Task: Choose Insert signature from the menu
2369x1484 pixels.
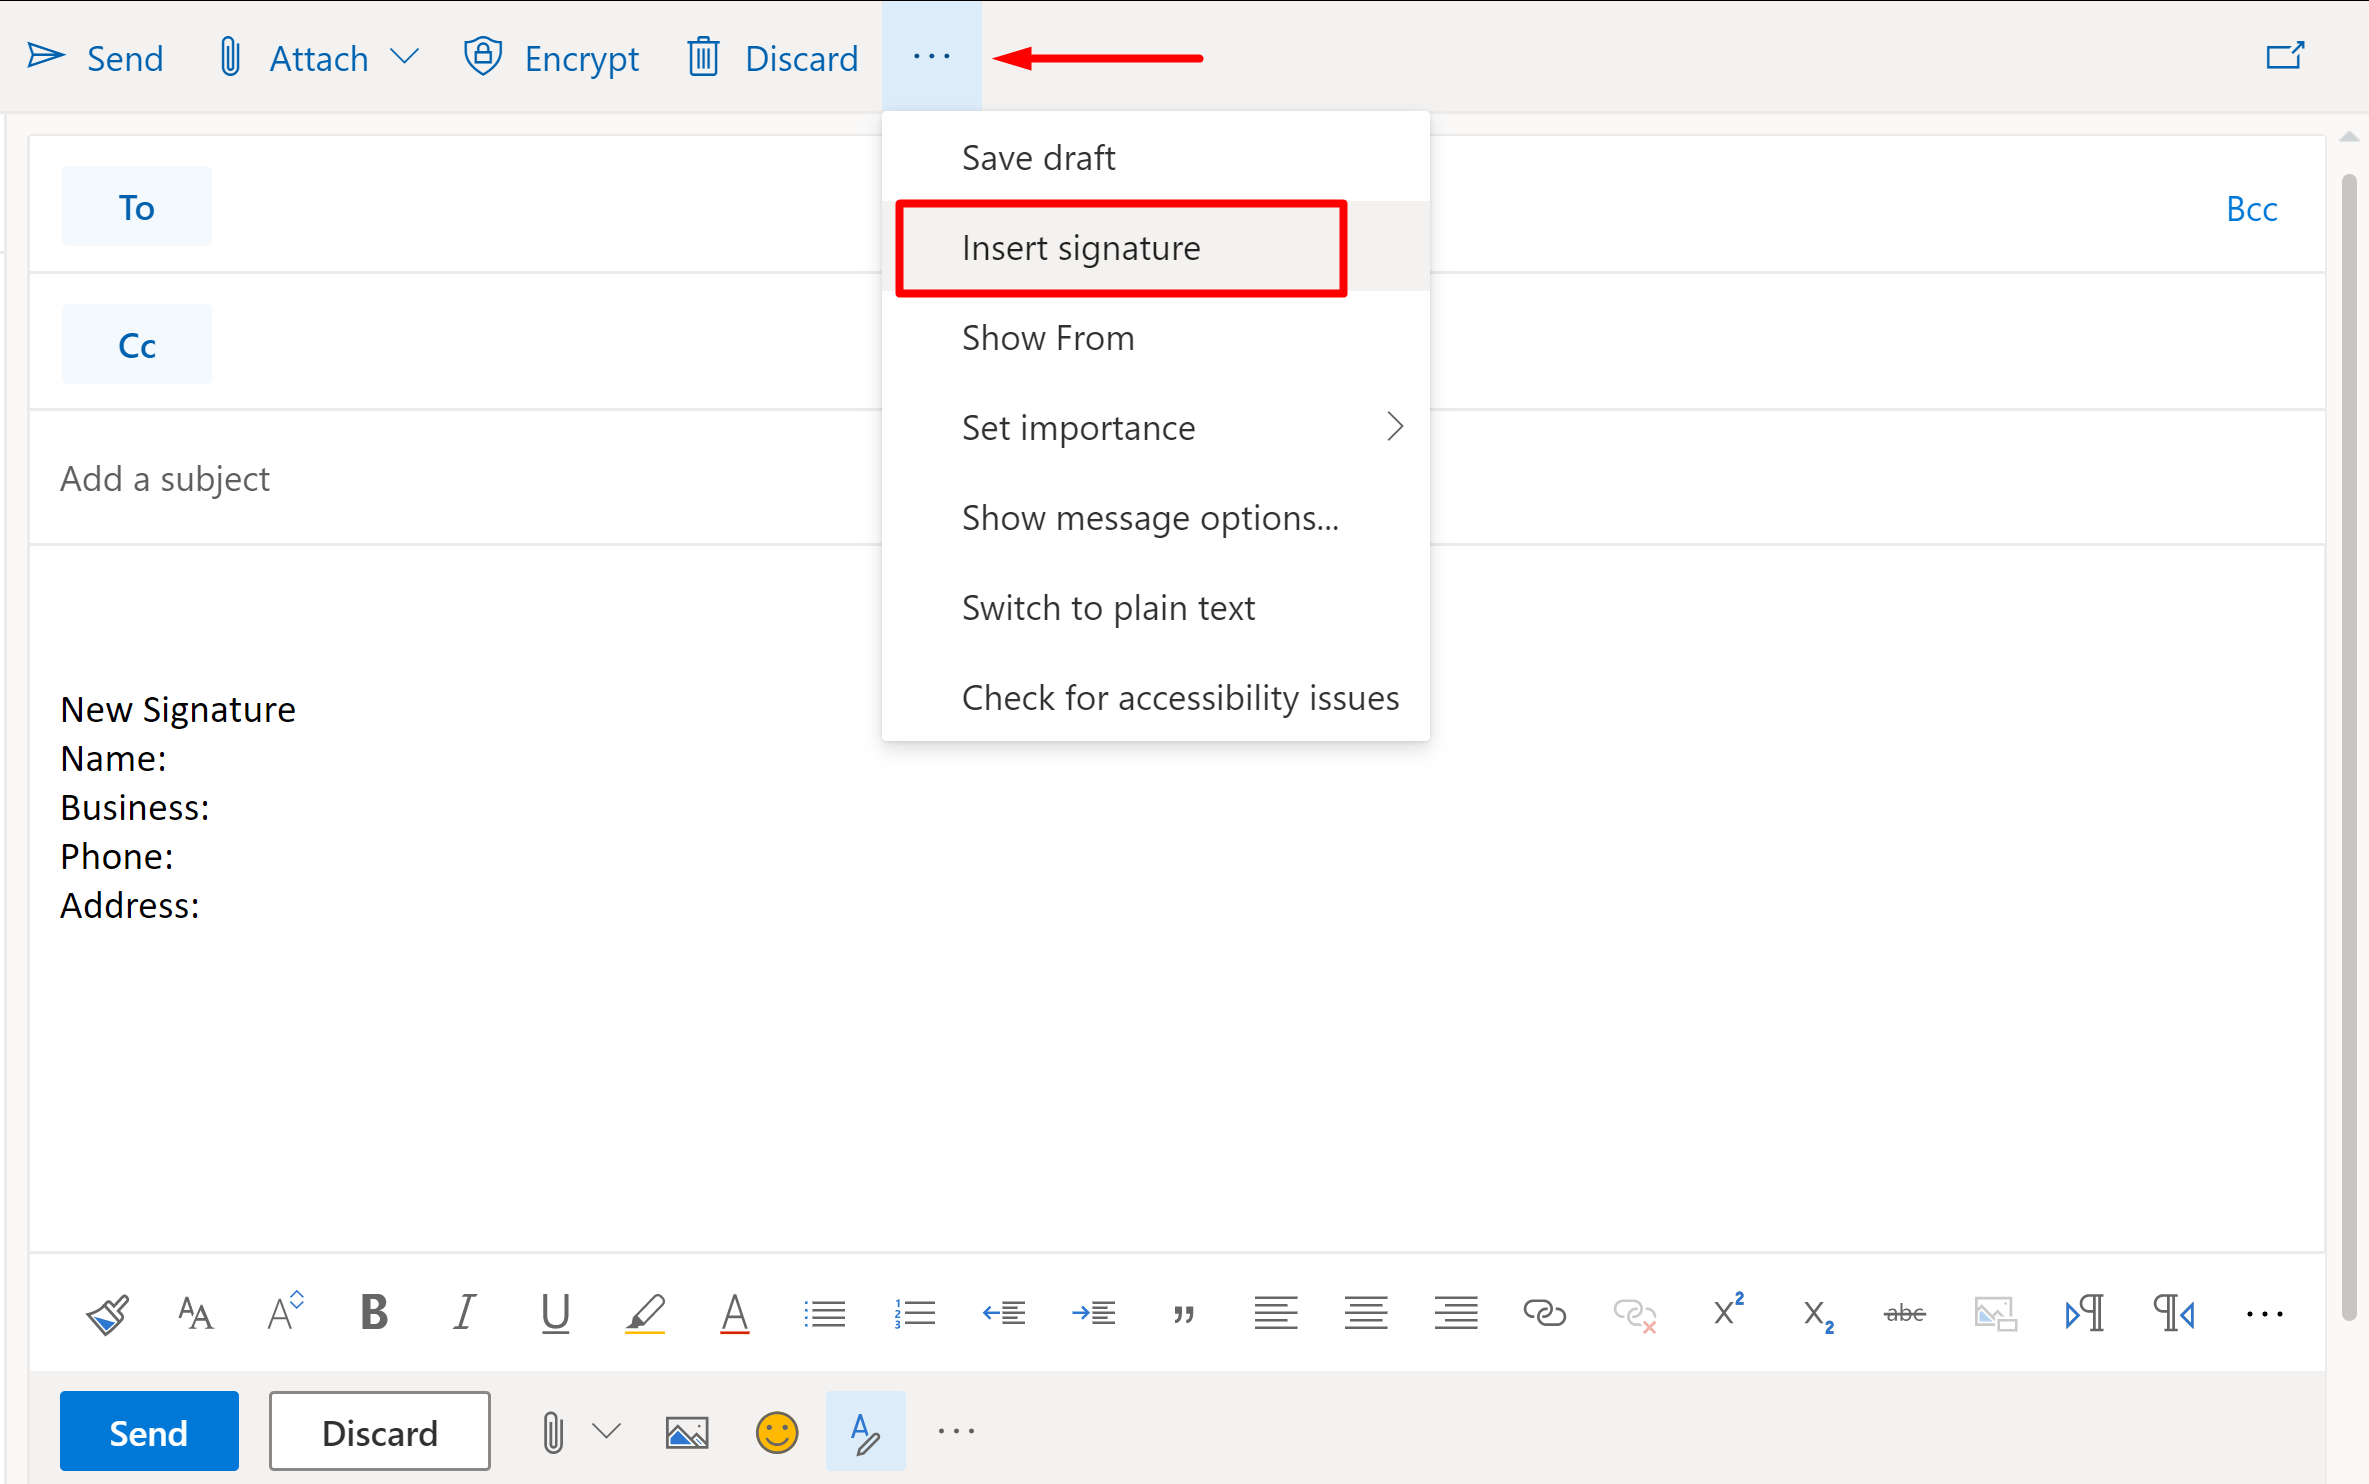Action: 1081,248
